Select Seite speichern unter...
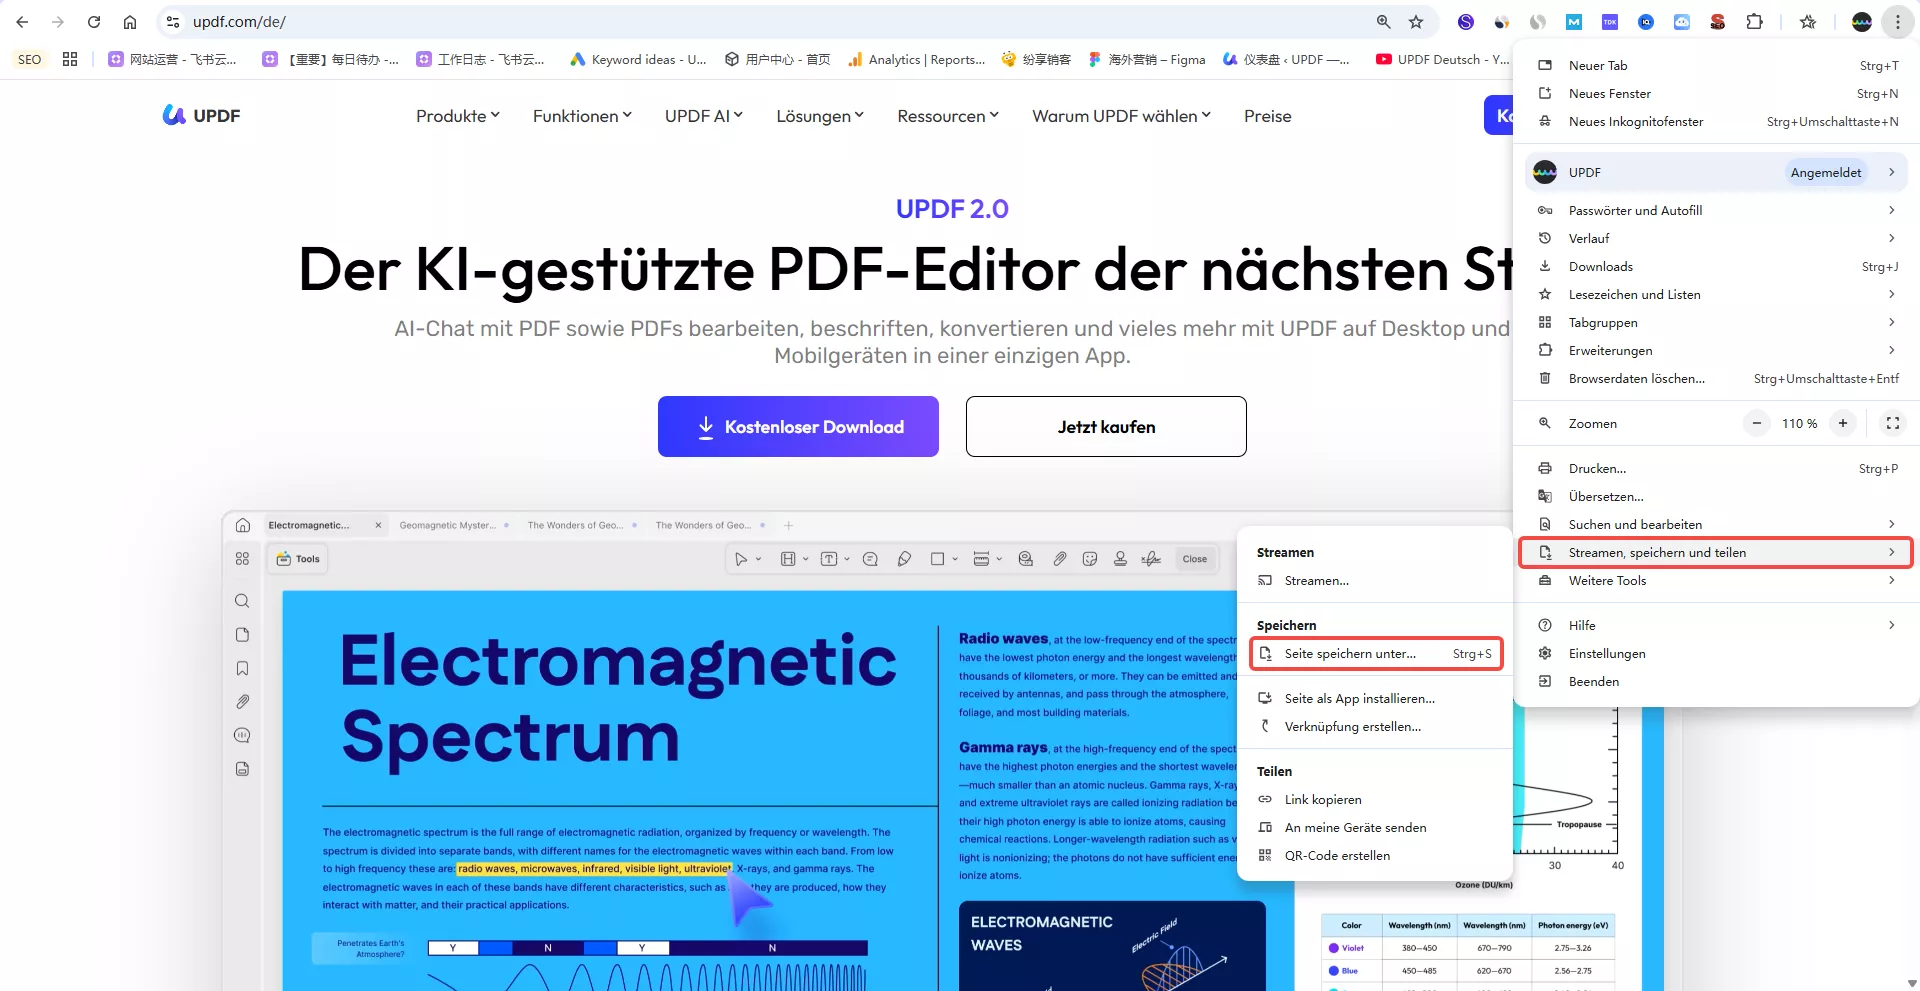The image size is (1920, 991). click(x=1376, y=653)
